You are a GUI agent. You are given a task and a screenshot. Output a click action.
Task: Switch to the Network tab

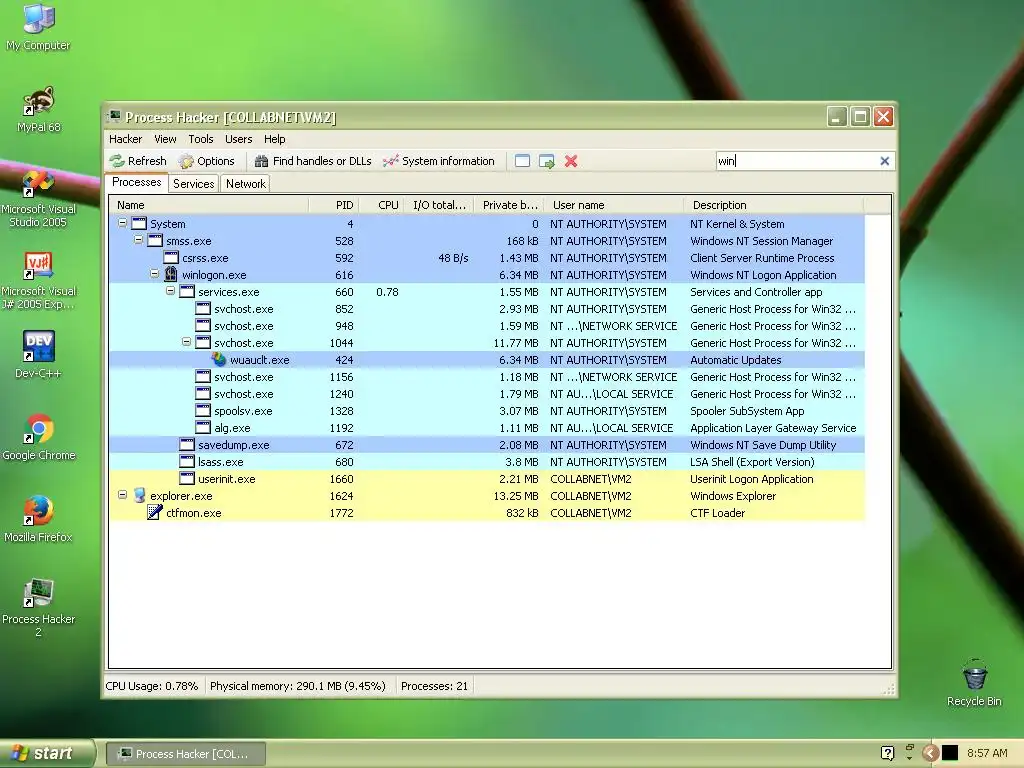pos(246,184)
